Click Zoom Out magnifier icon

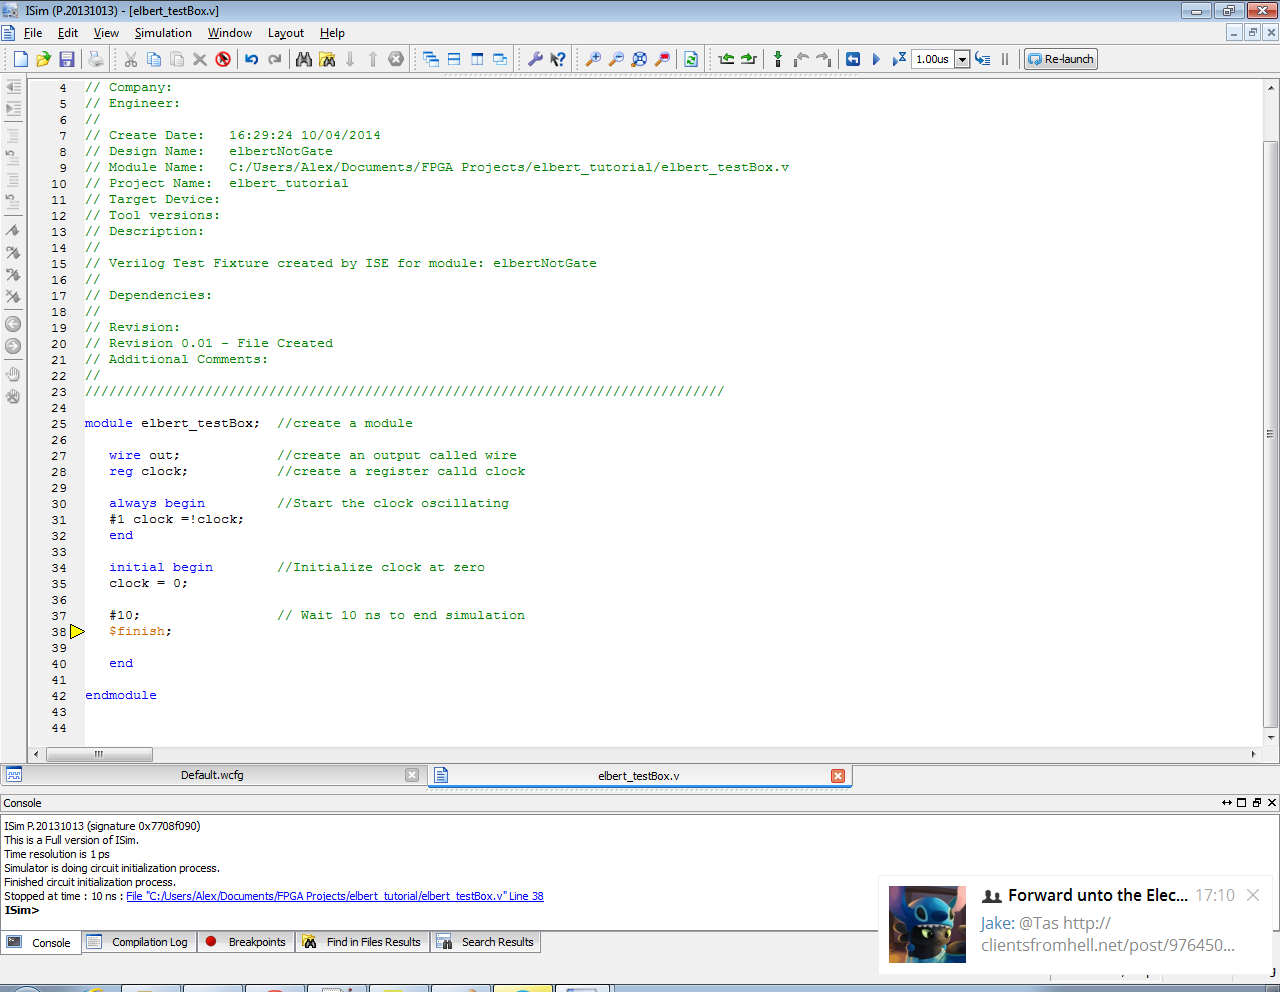(616, 59)
